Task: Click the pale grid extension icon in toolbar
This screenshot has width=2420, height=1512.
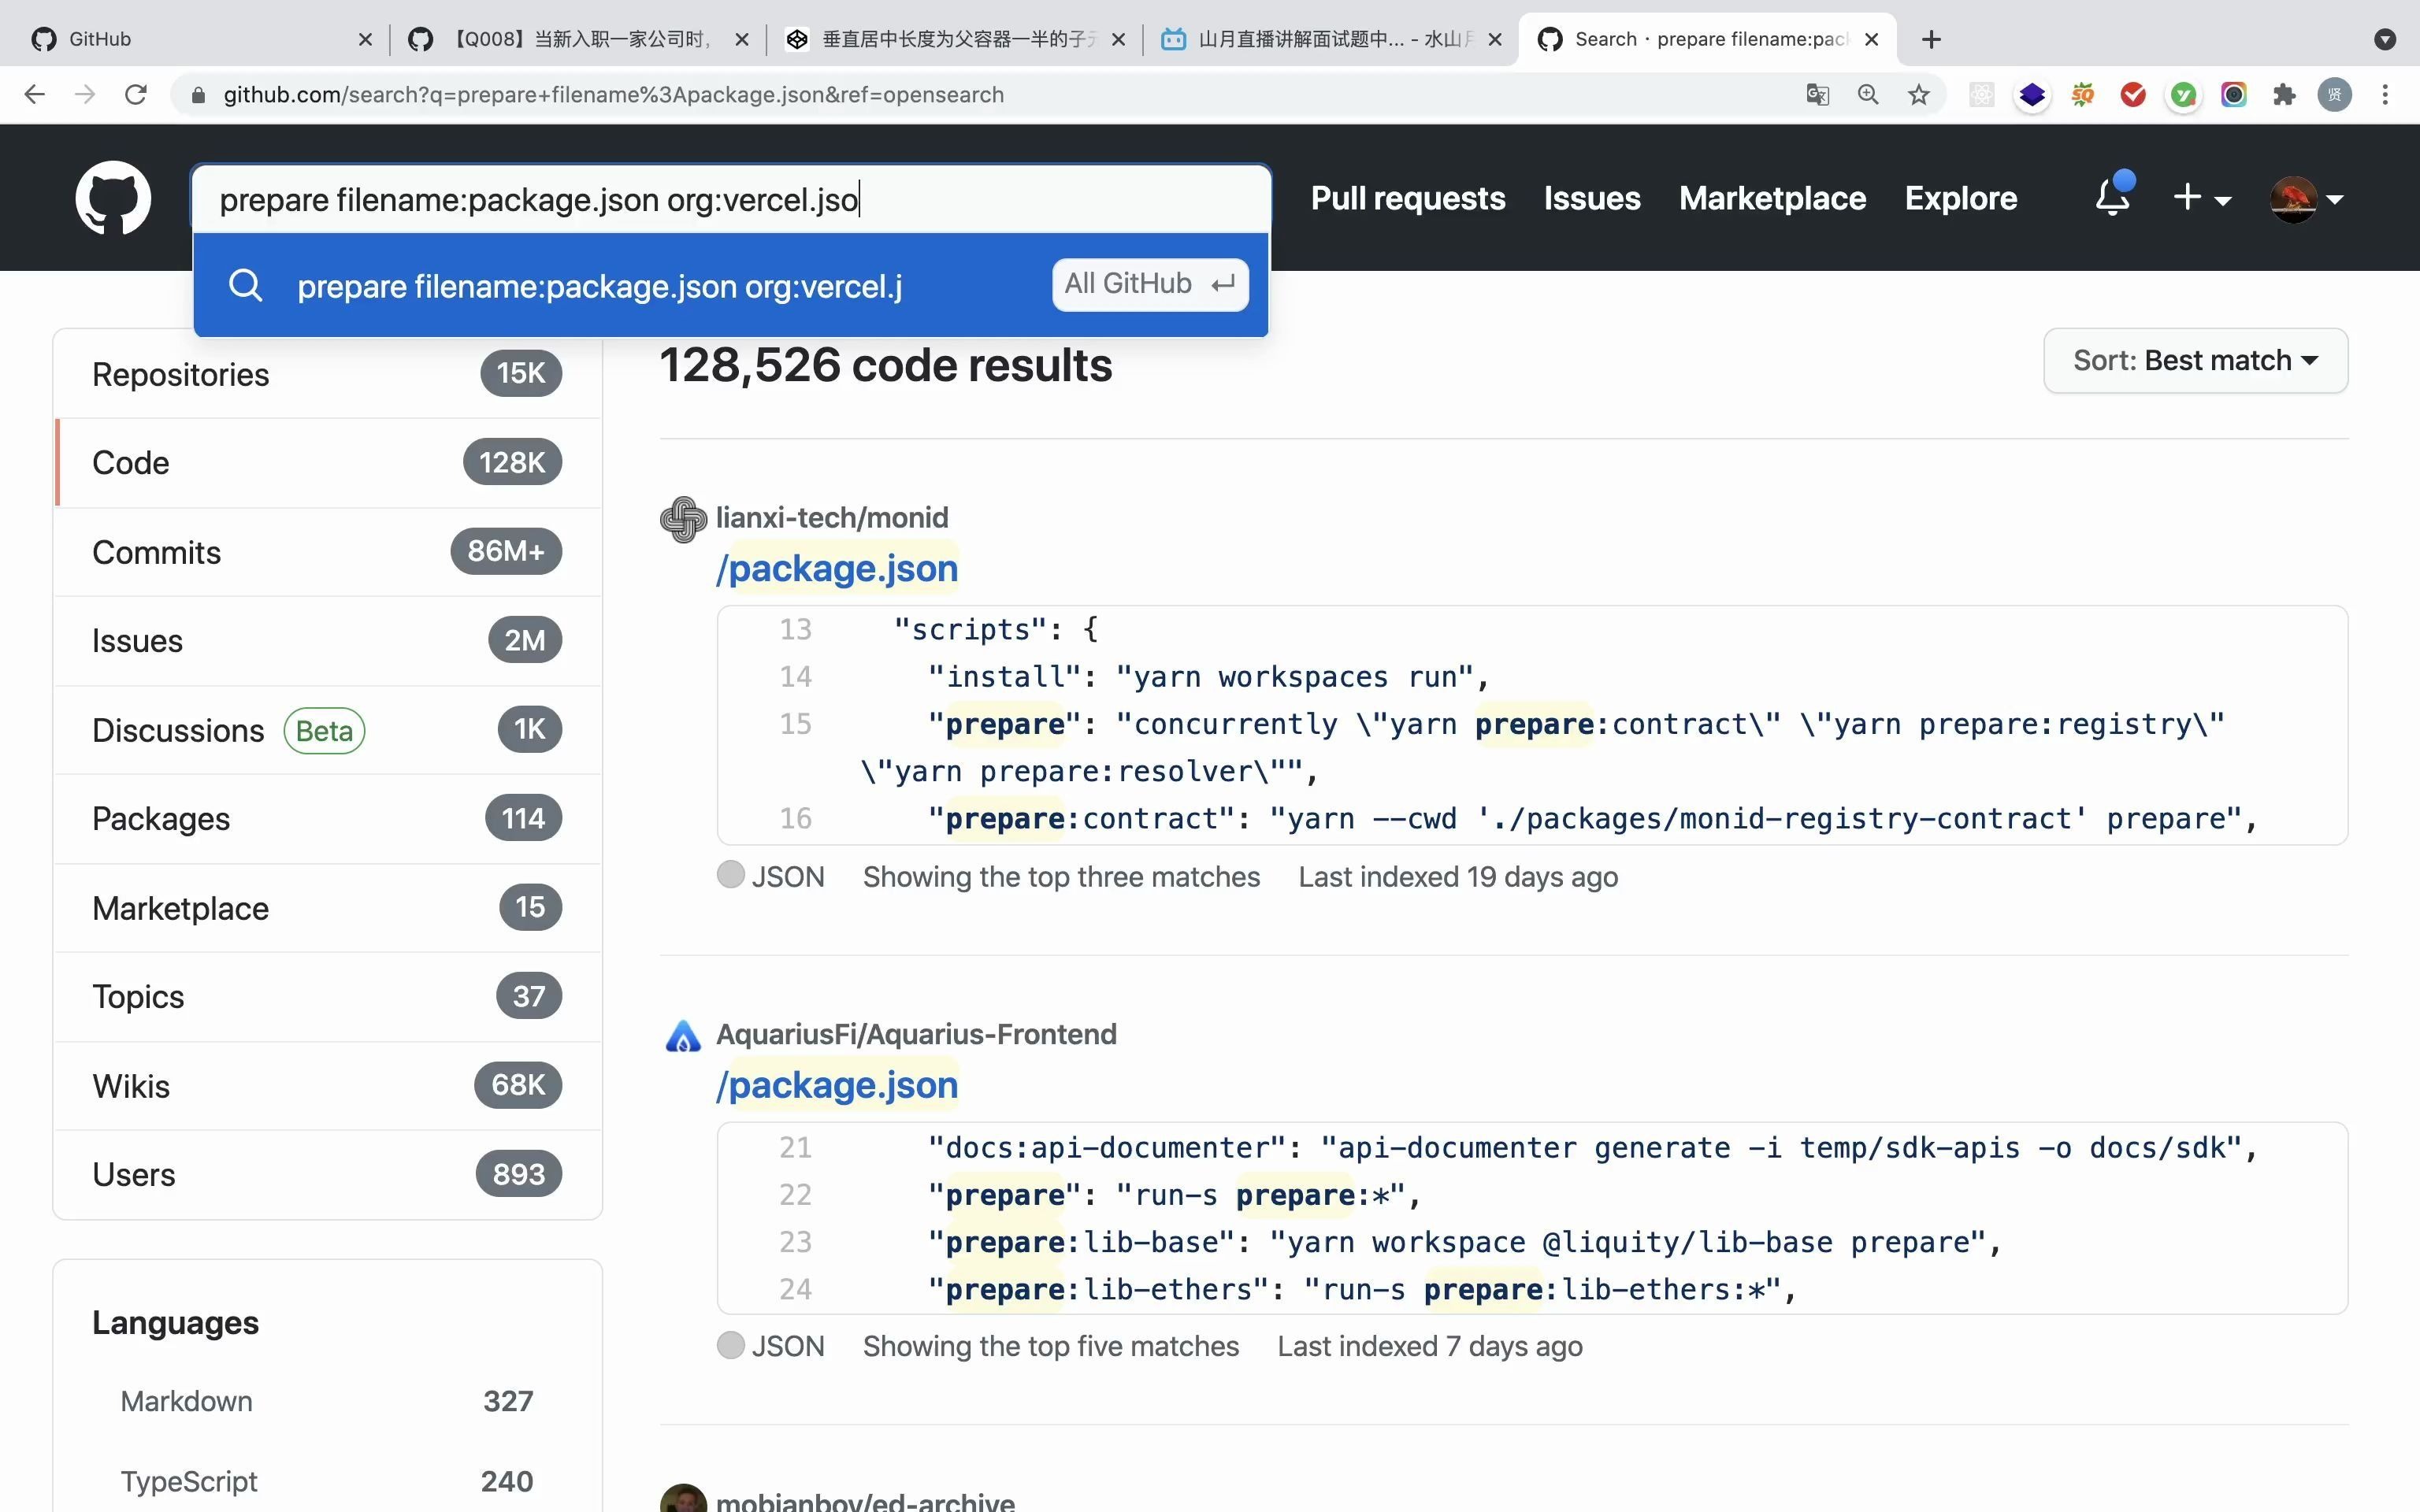Action: (x=1982, y=94)
